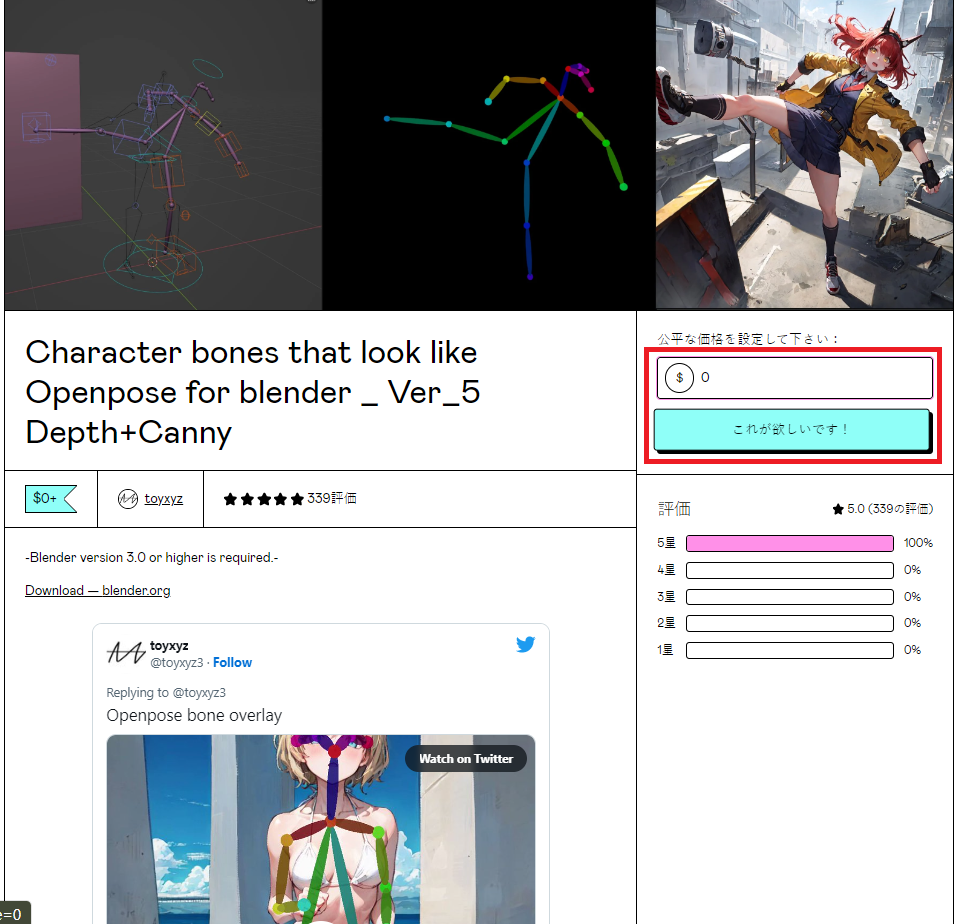Click the 100% label next to the 5星 bar
Viewport: 957px width, 924px height.
point(918,543)
